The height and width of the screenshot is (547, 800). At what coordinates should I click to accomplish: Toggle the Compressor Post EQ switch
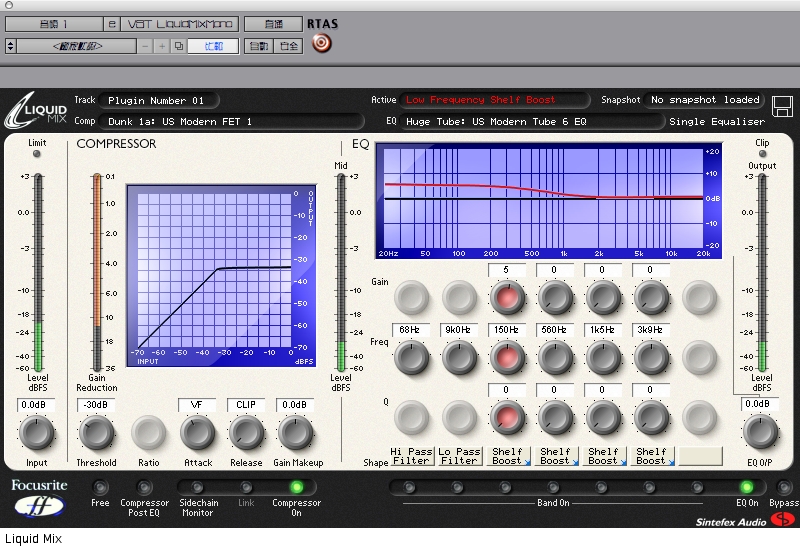click(144, 487)
